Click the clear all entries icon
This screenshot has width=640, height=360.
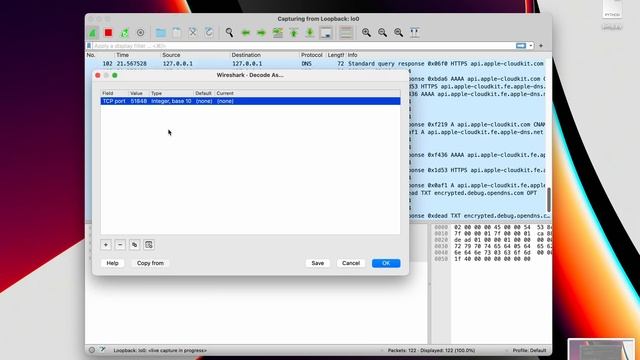pyautogui.click(x=149, y=245)
